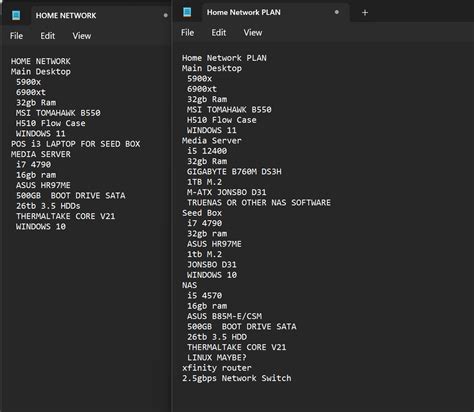Click 'WINDOWS 11' line in PLAN window
Viewport: 474px width, 412px height.
[212, 130]
